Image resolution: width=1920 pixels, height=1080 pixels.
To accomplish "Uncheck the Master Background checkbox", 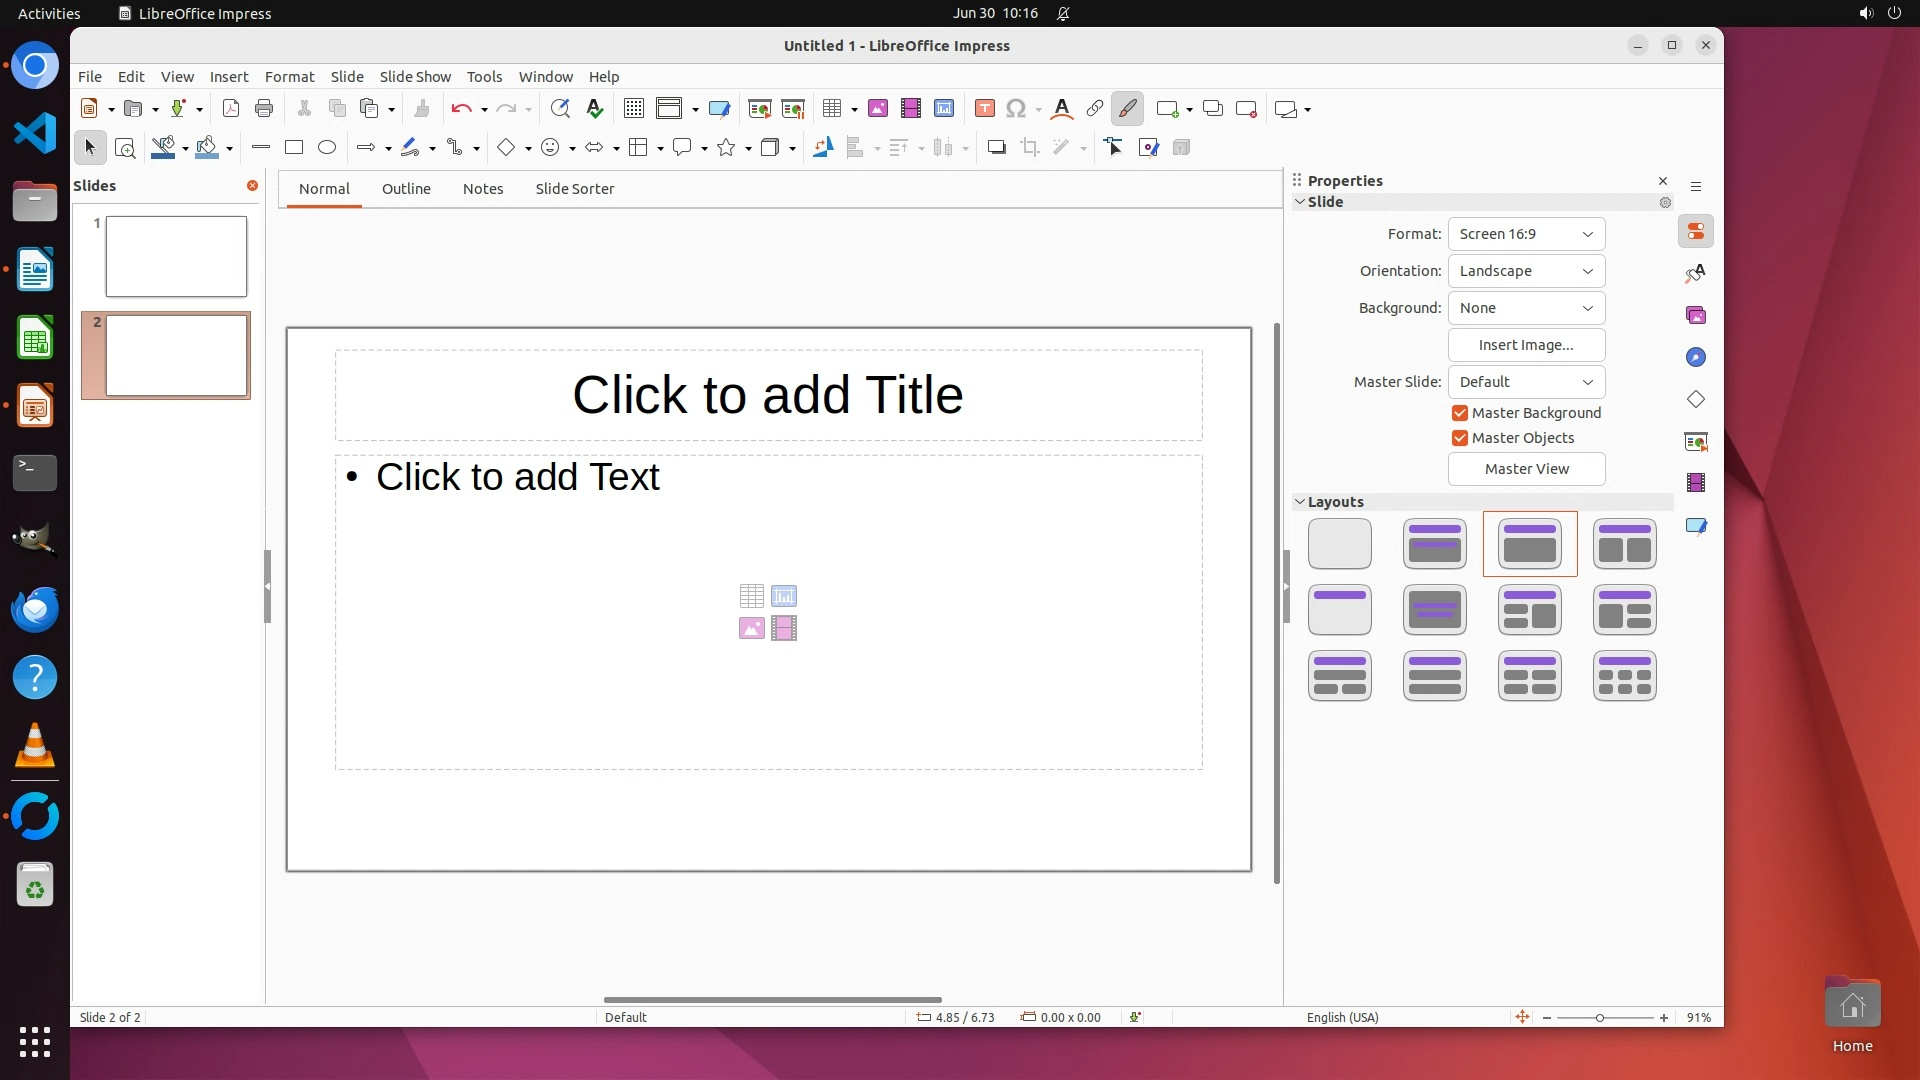I will pyautogui.click(x=1460, y=413).
